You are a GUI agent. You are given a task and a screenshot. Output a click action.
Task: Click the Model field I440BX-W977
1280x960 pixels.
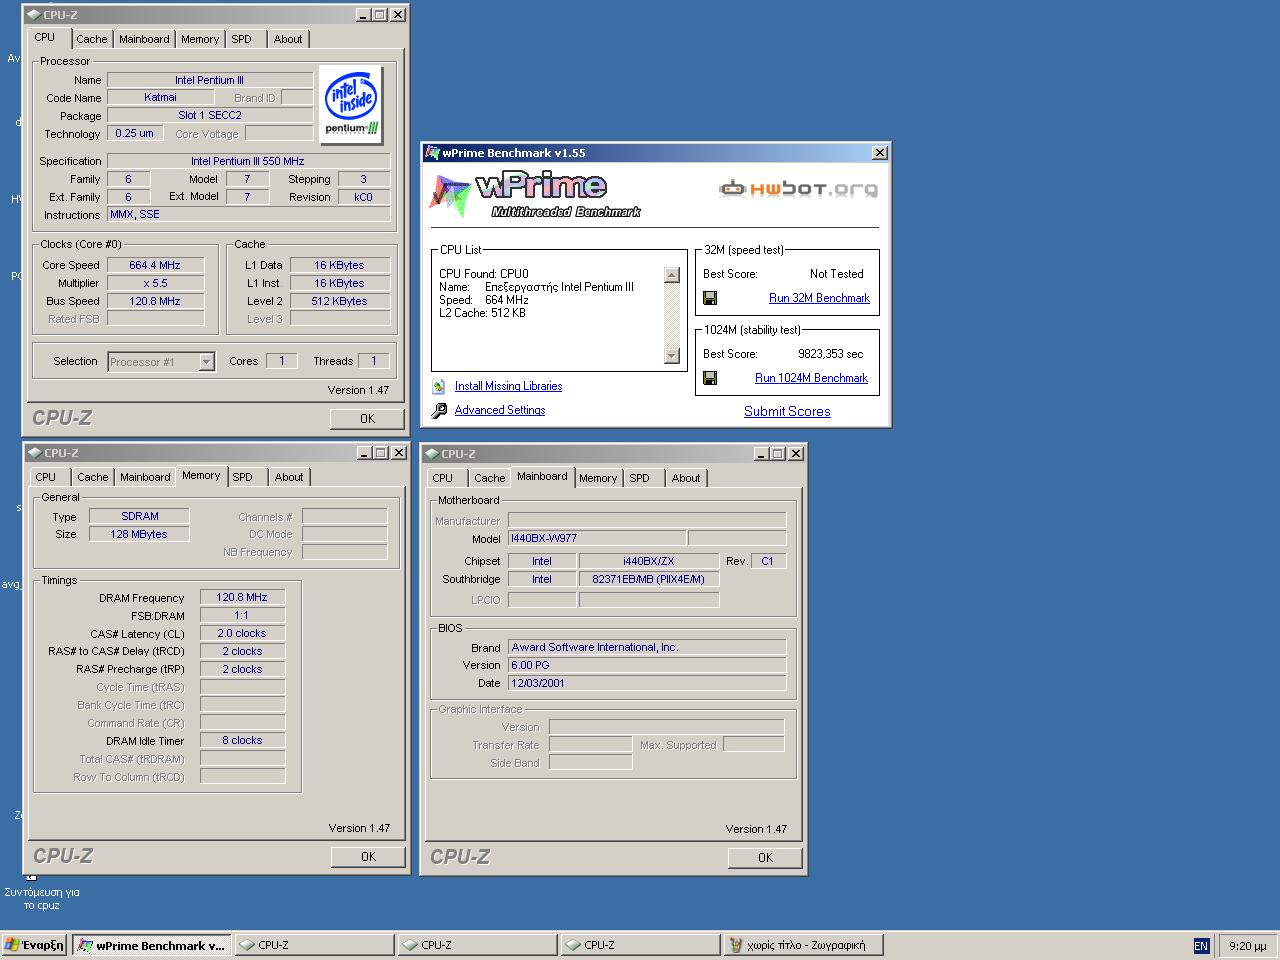[597, 538]
